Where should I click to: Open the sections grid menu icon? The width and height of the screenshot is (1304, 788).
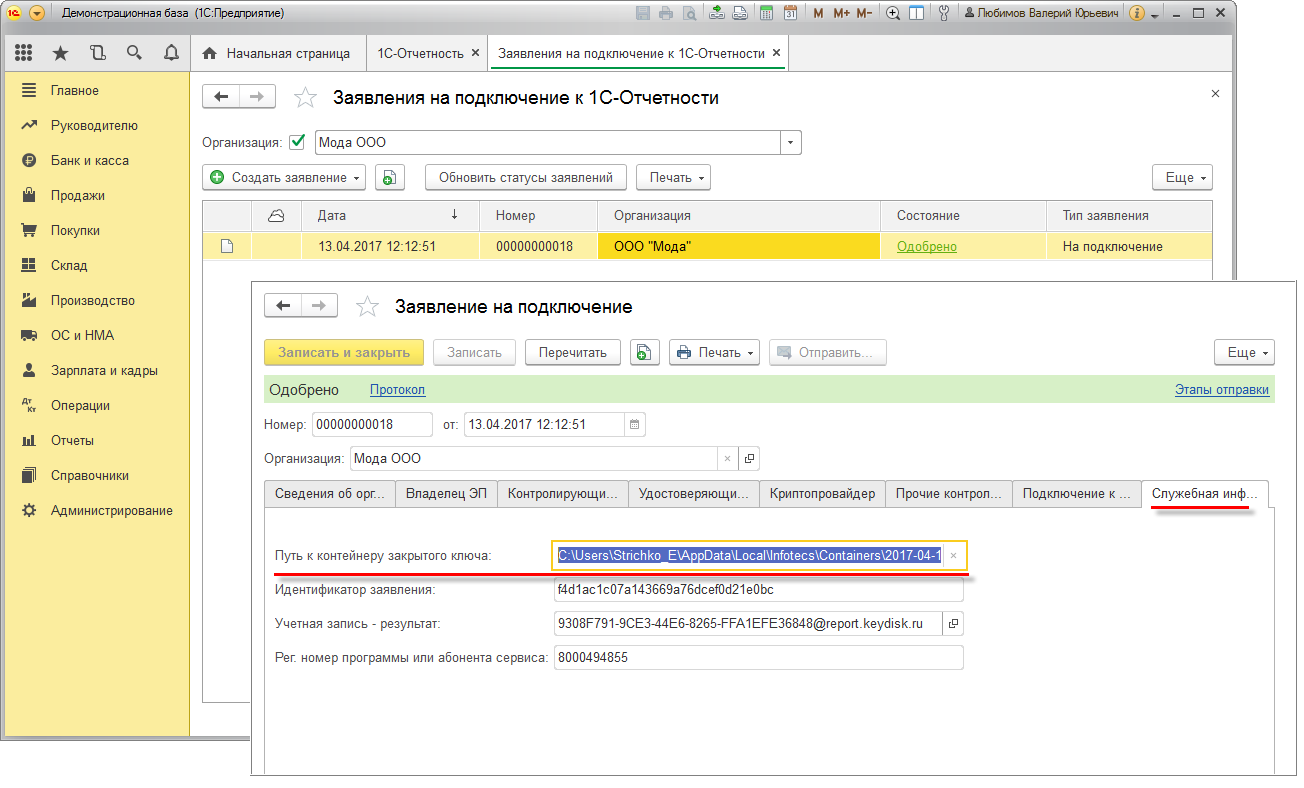click(x=24, y=53)
